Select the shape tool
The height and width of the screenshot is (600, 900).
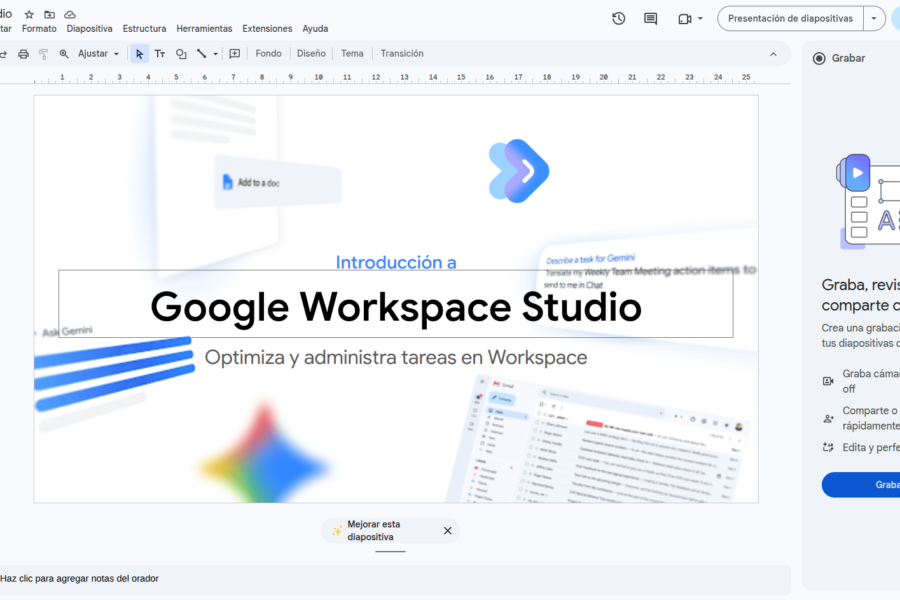(x=181, y=54)
